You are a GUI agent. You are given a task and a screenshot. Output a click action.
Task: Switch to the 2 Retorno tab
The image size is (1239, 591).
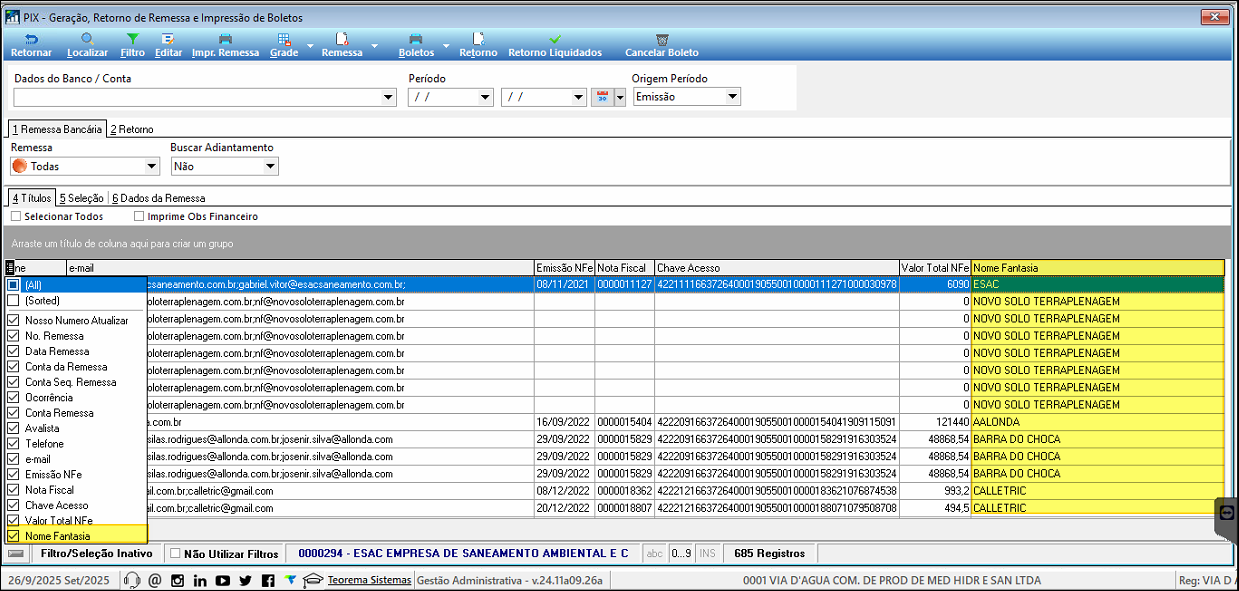tap(132, 129)
